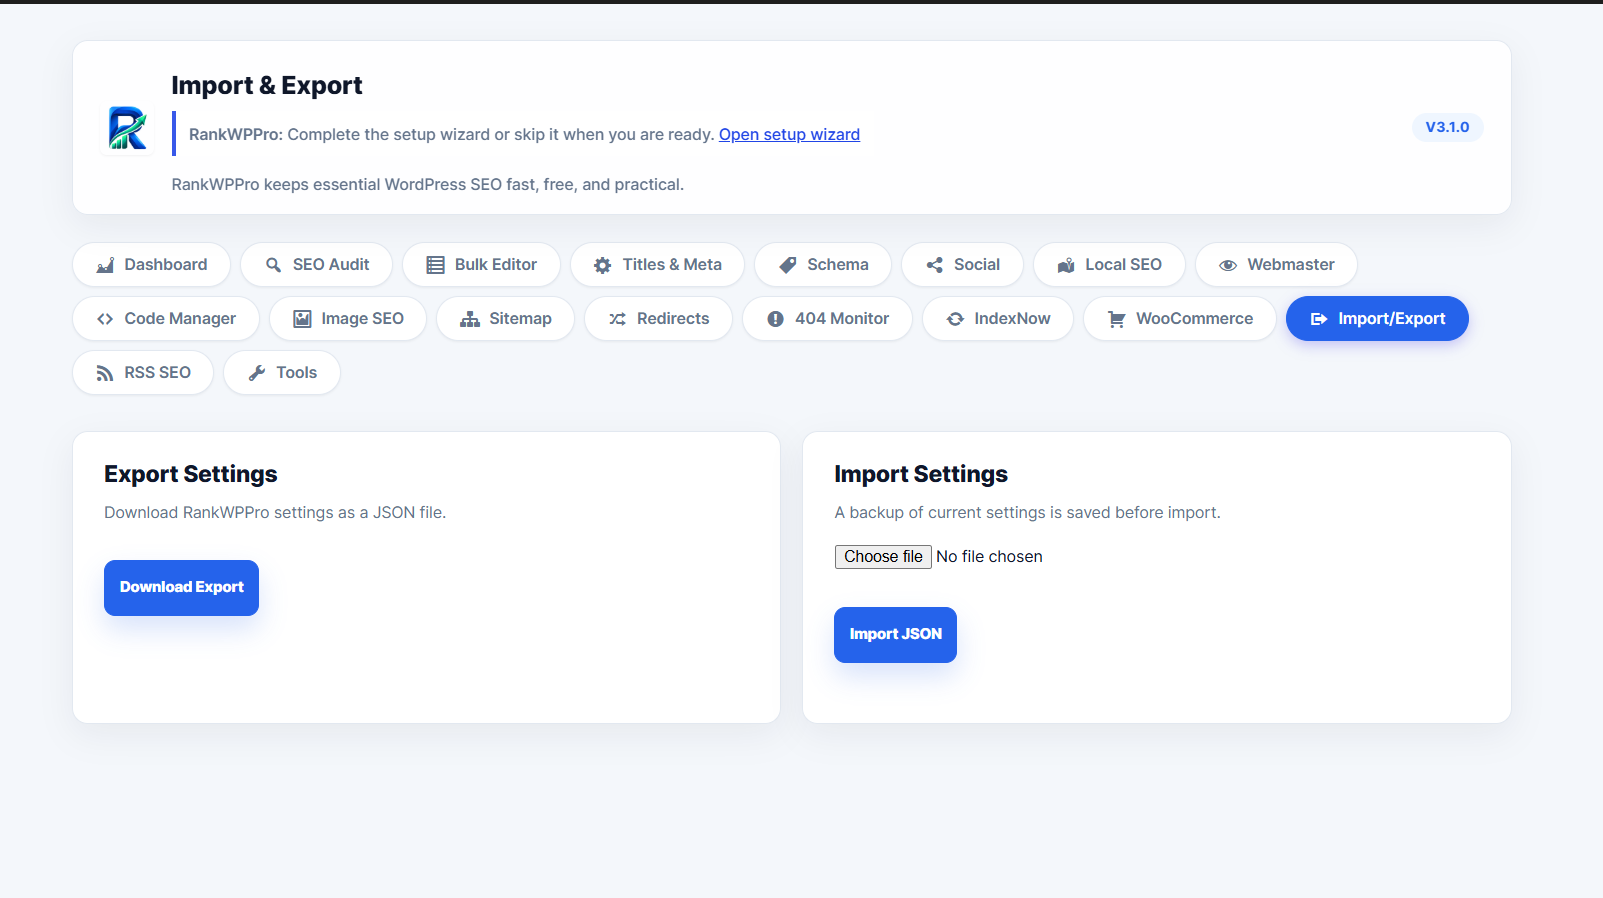Open the Redirects tab
The image size is (1603, 898).
659,319
